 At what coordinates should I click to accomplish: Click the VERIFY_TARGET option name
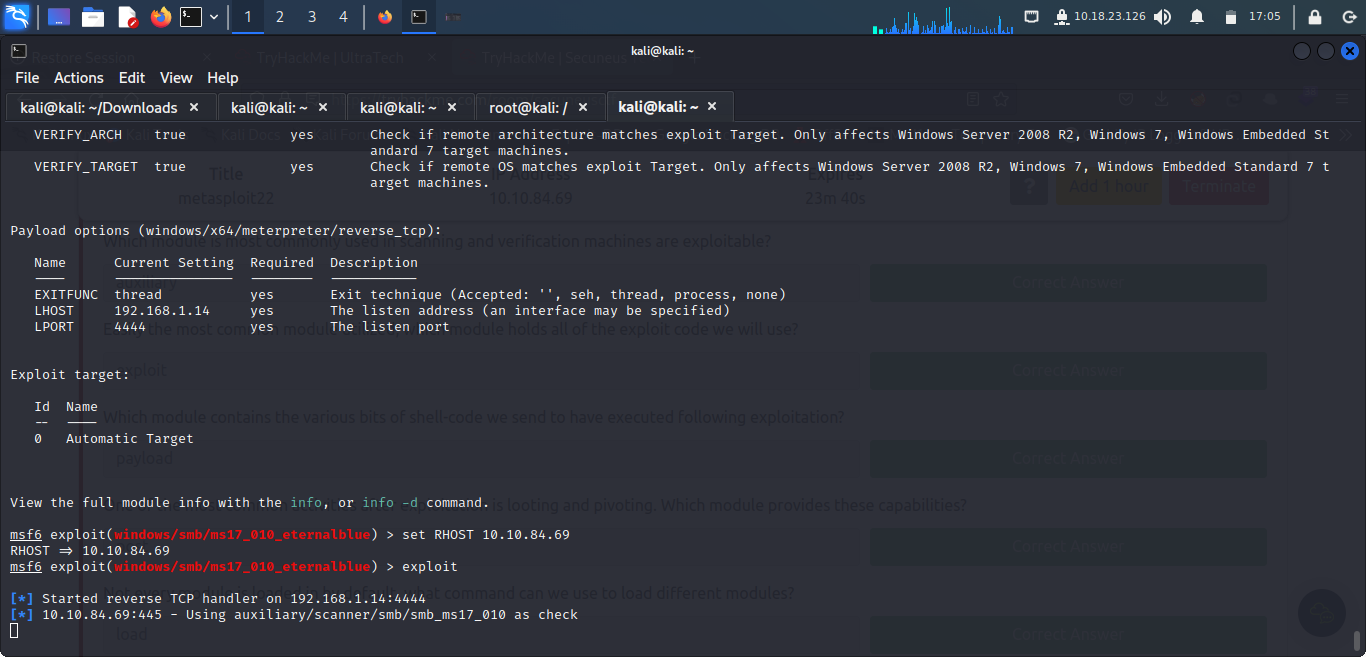pos(86,167)
